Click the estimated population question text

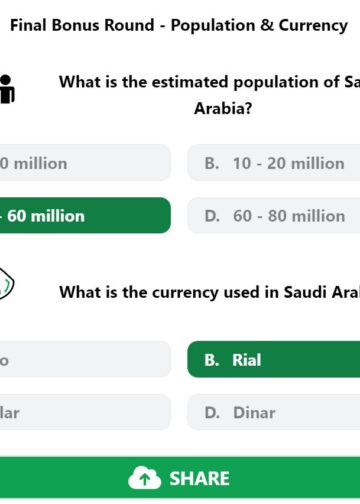point(209,95)
